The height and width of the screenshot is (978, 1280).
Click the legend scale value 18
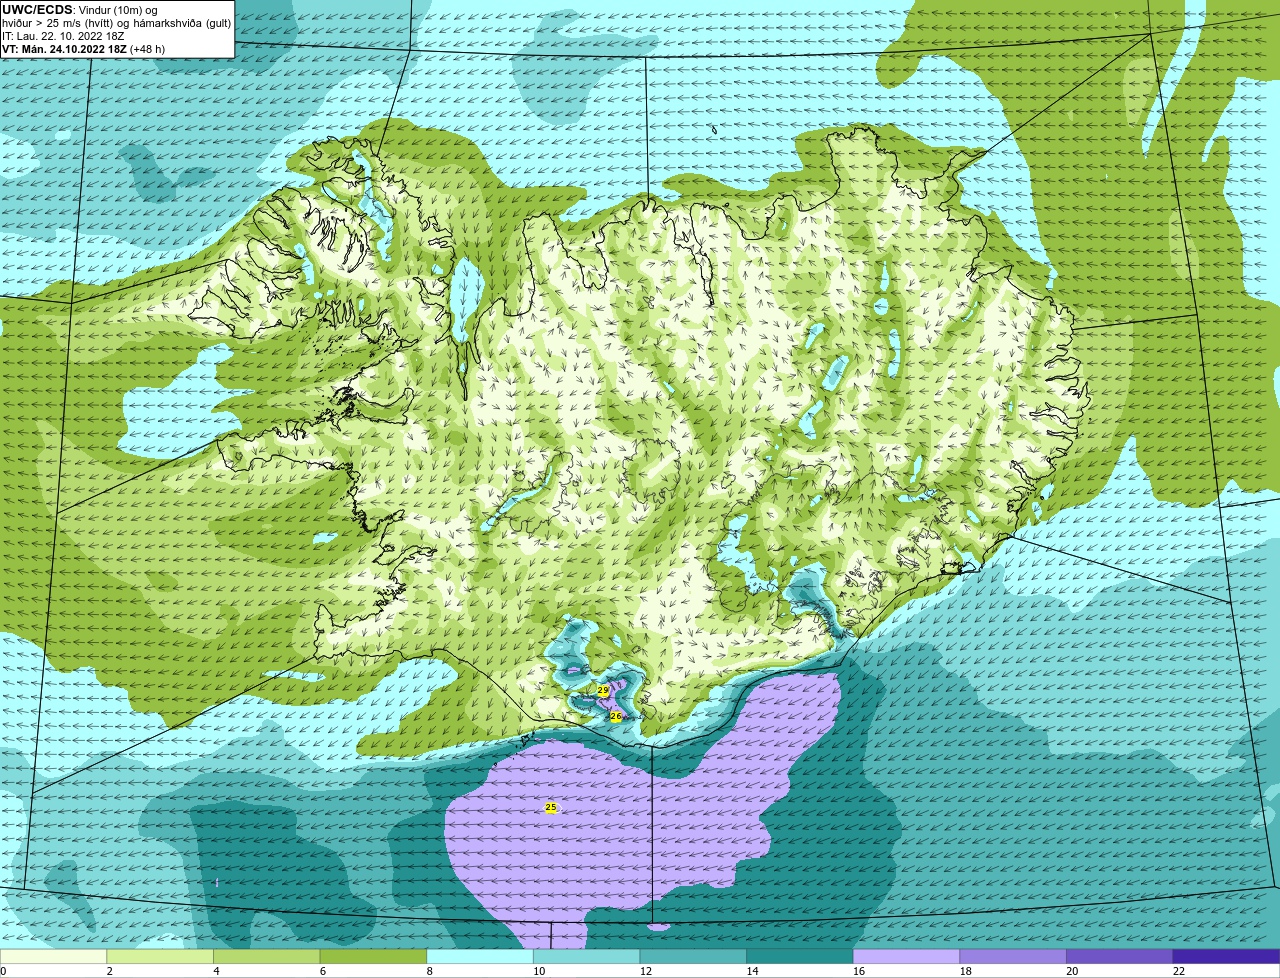point(965,971)
